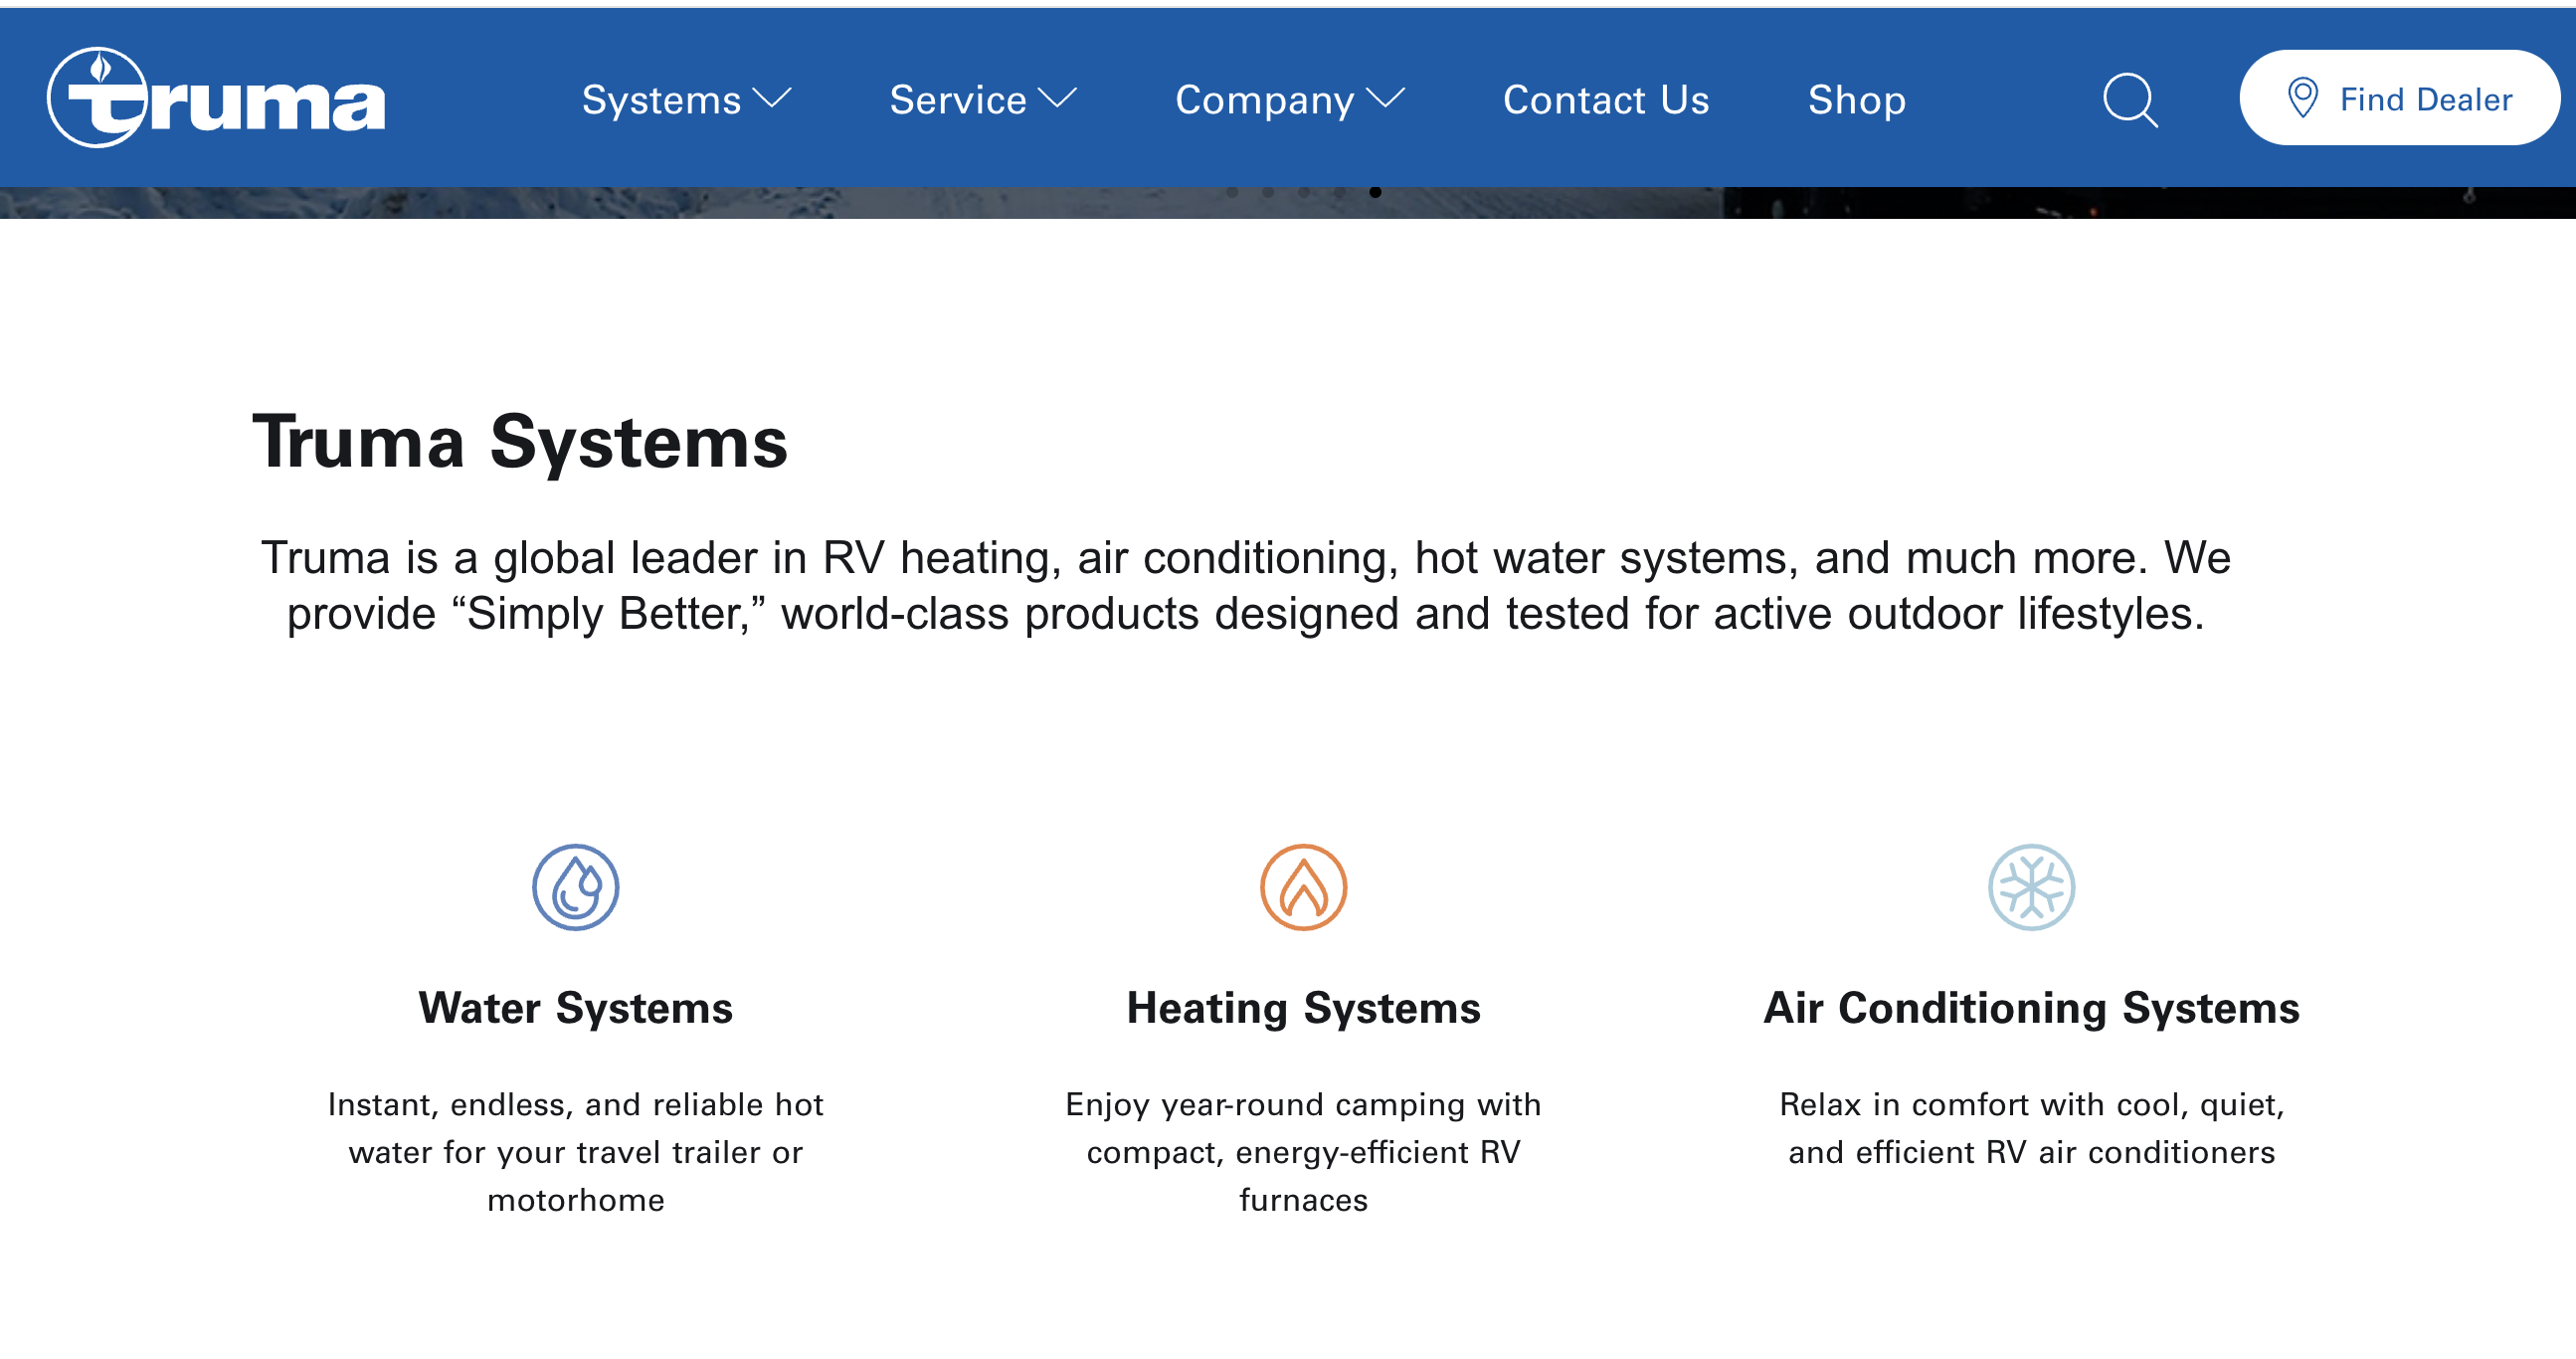
Task: Go to the Shop menu item
Action: pyautogui.click(x=1856, y=99)
